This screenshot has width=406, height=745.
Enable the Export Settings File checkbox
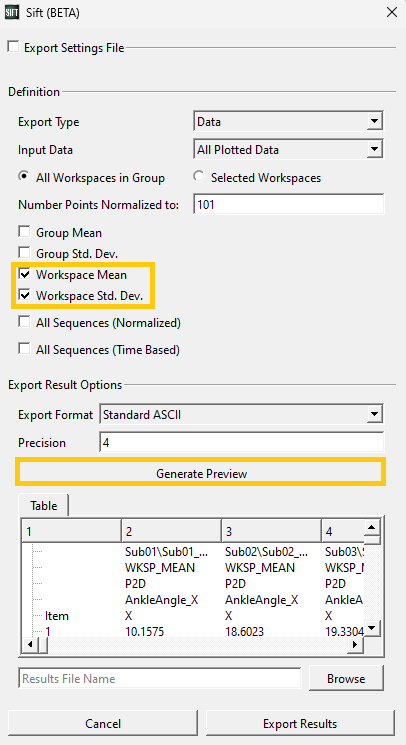(x=13, y=47)
